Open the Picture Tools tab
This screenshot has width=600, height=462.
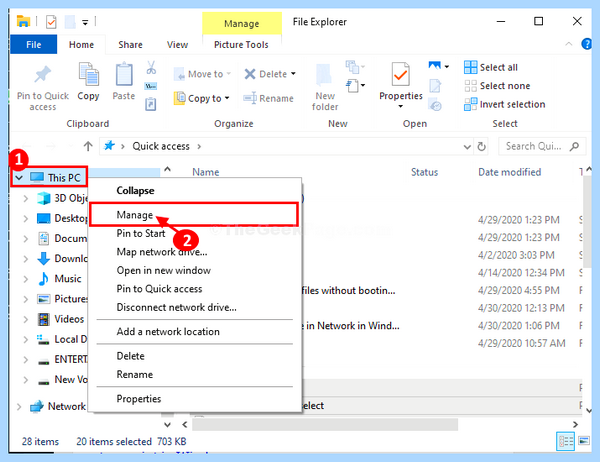[241, 45]
